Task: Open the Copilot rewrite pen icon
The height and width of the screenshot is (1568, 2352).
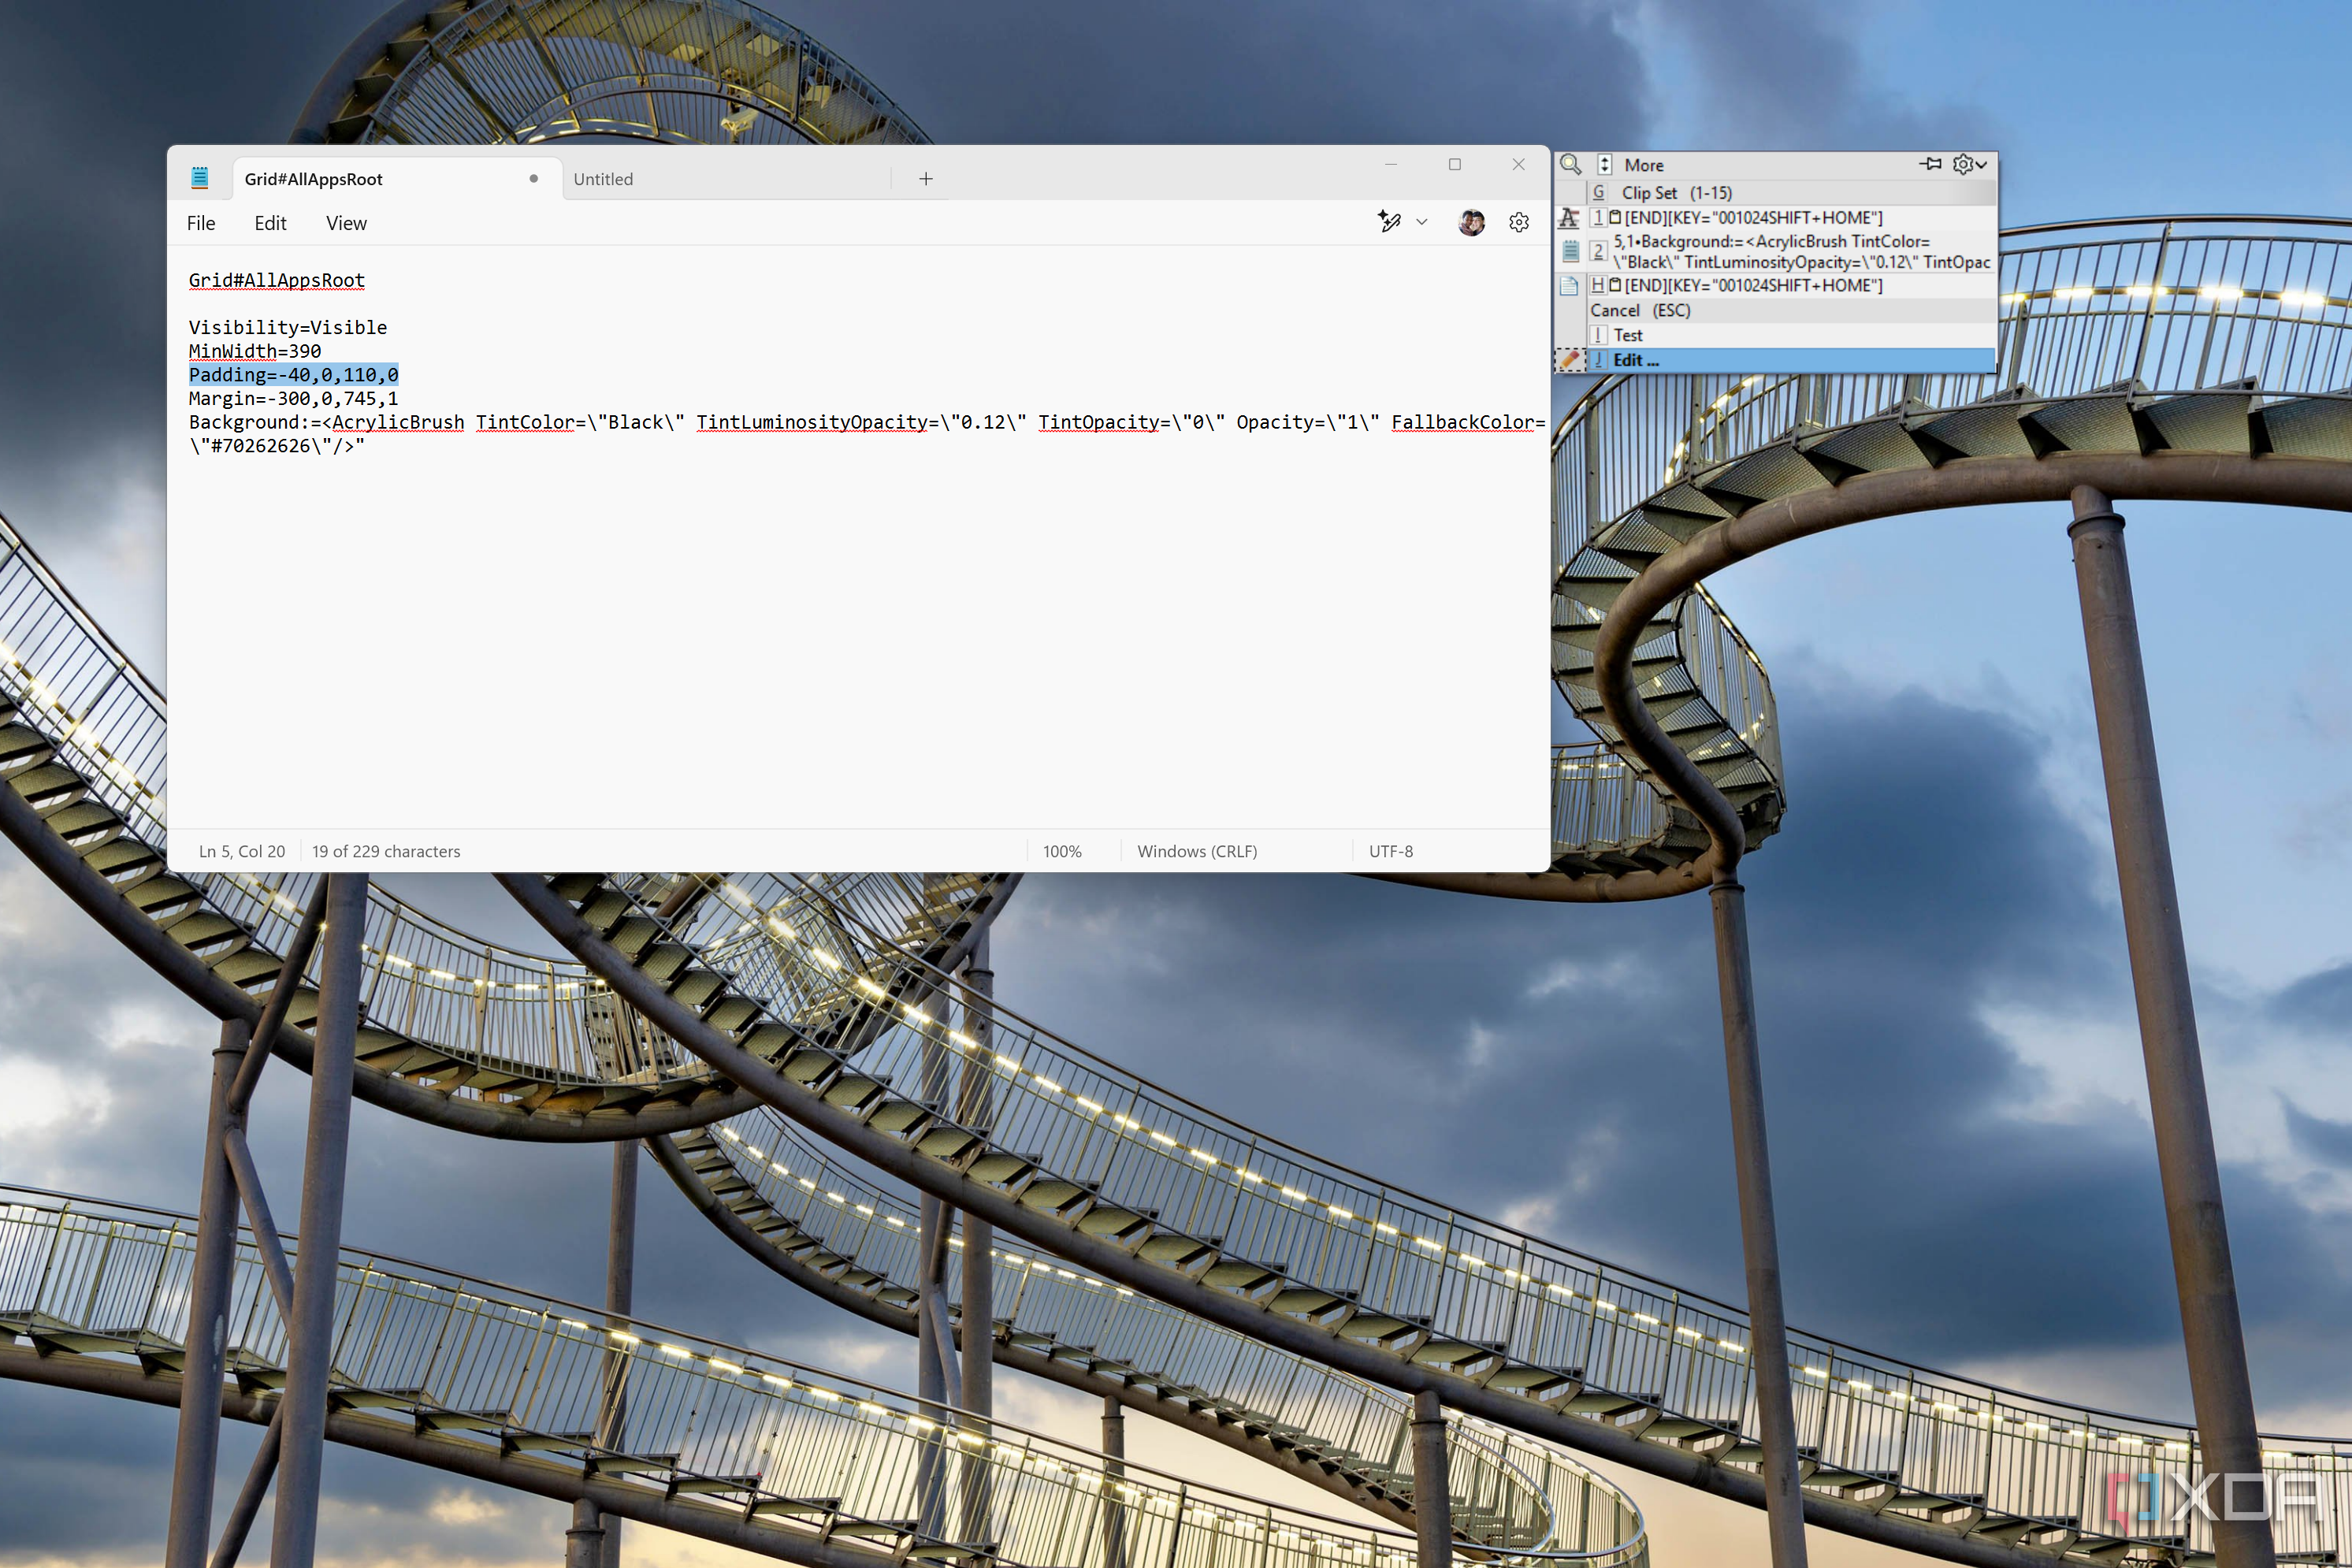Action: pyautogui.click(x=1389, y=222)
